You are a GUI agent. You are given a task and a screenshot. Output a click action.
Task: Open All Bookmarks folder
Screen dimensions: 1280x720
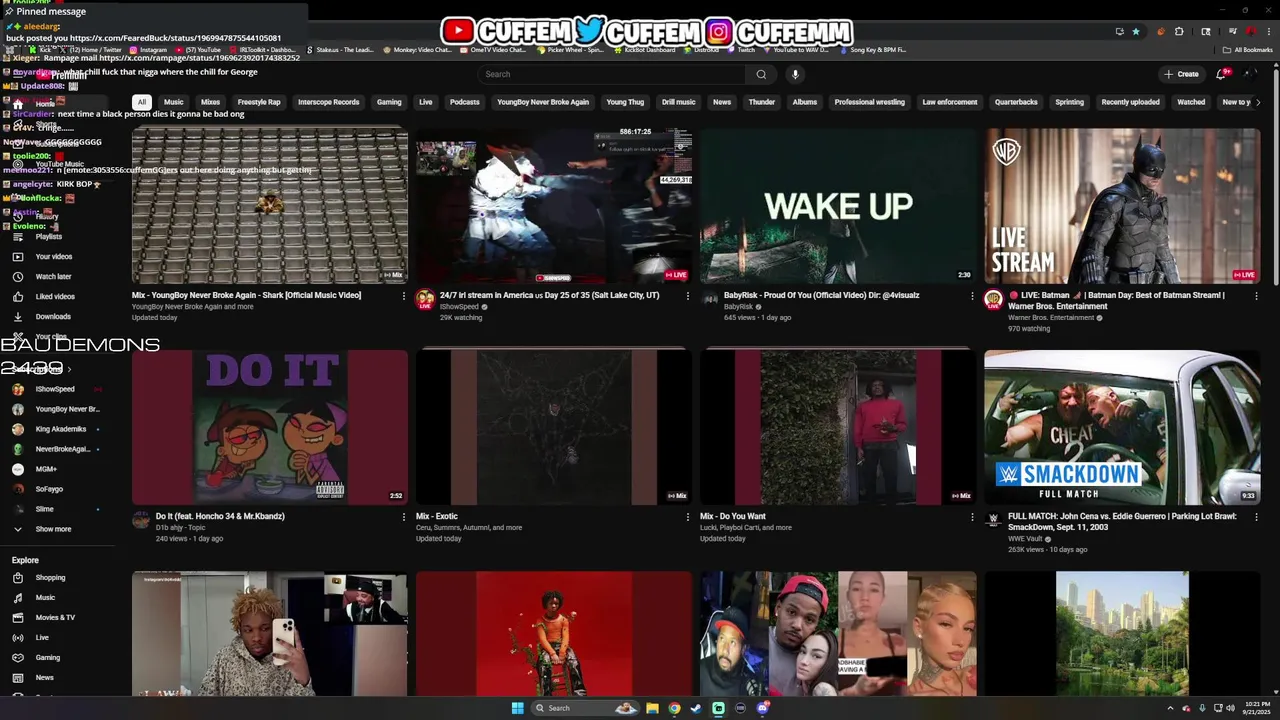[1247, 49]
